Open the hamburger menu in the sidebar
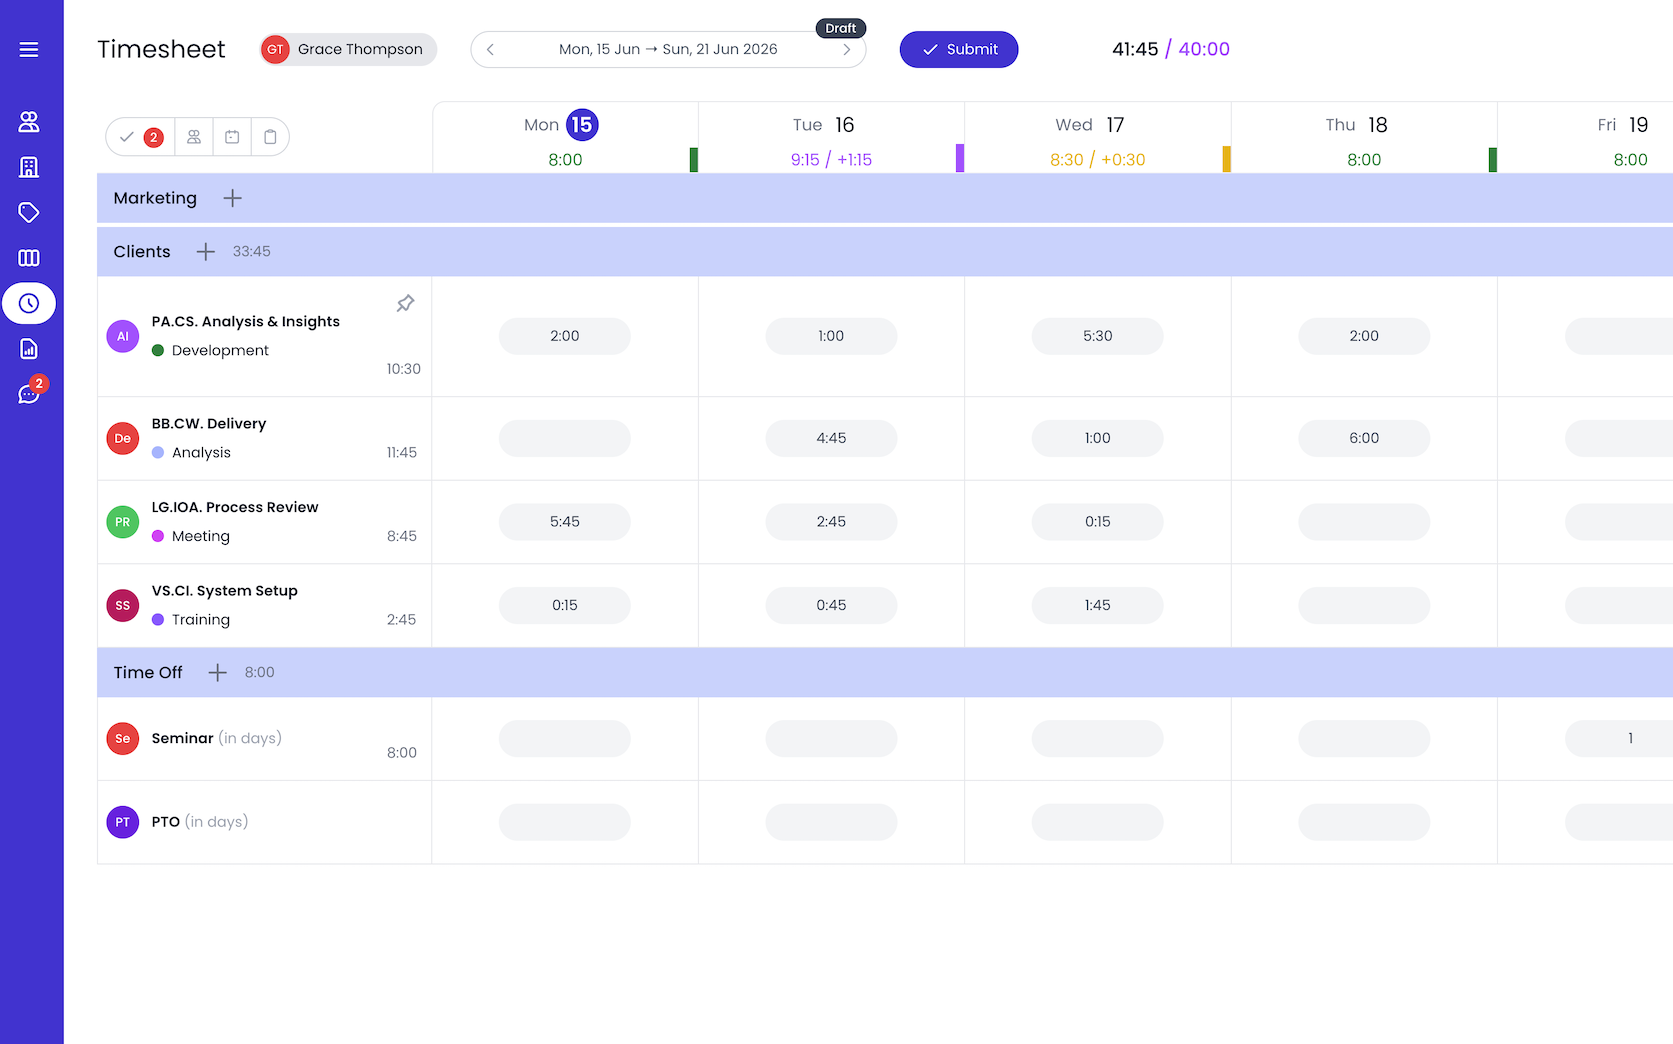 coord(29,49)
